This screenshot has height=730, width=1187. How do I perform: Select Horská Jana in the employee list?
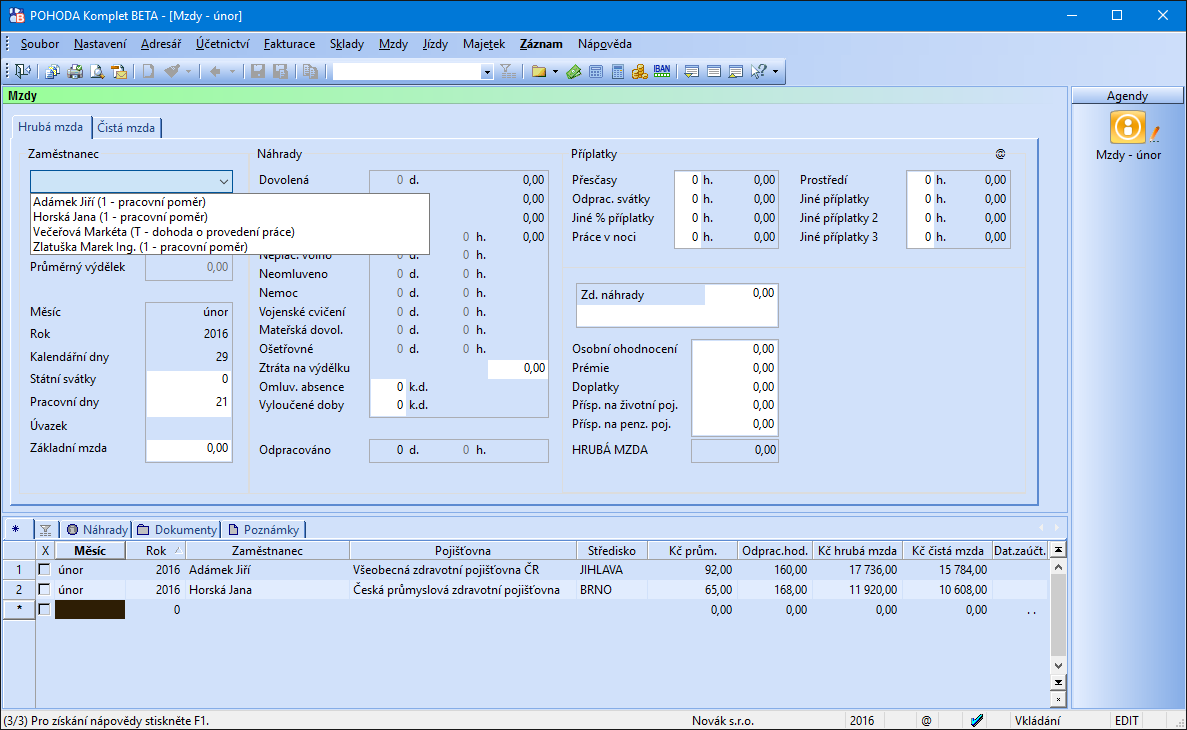coord(230,217)
